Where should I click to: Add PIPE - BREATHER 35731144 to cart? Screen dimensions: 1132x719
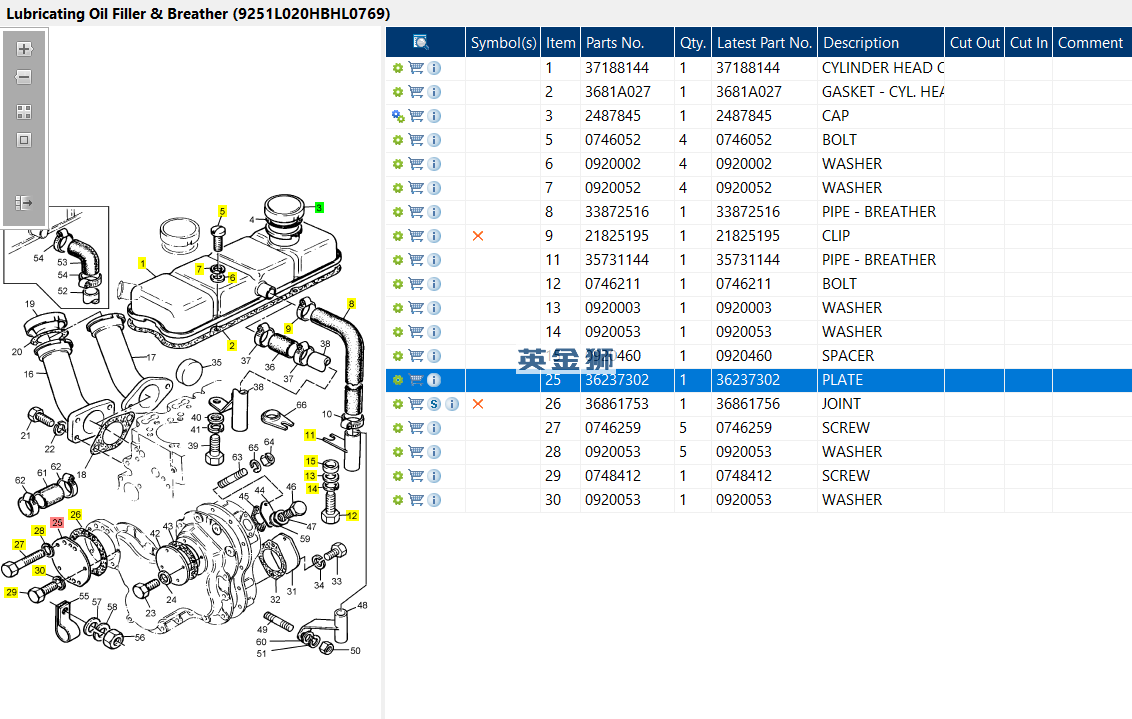[x=416, y=260]
